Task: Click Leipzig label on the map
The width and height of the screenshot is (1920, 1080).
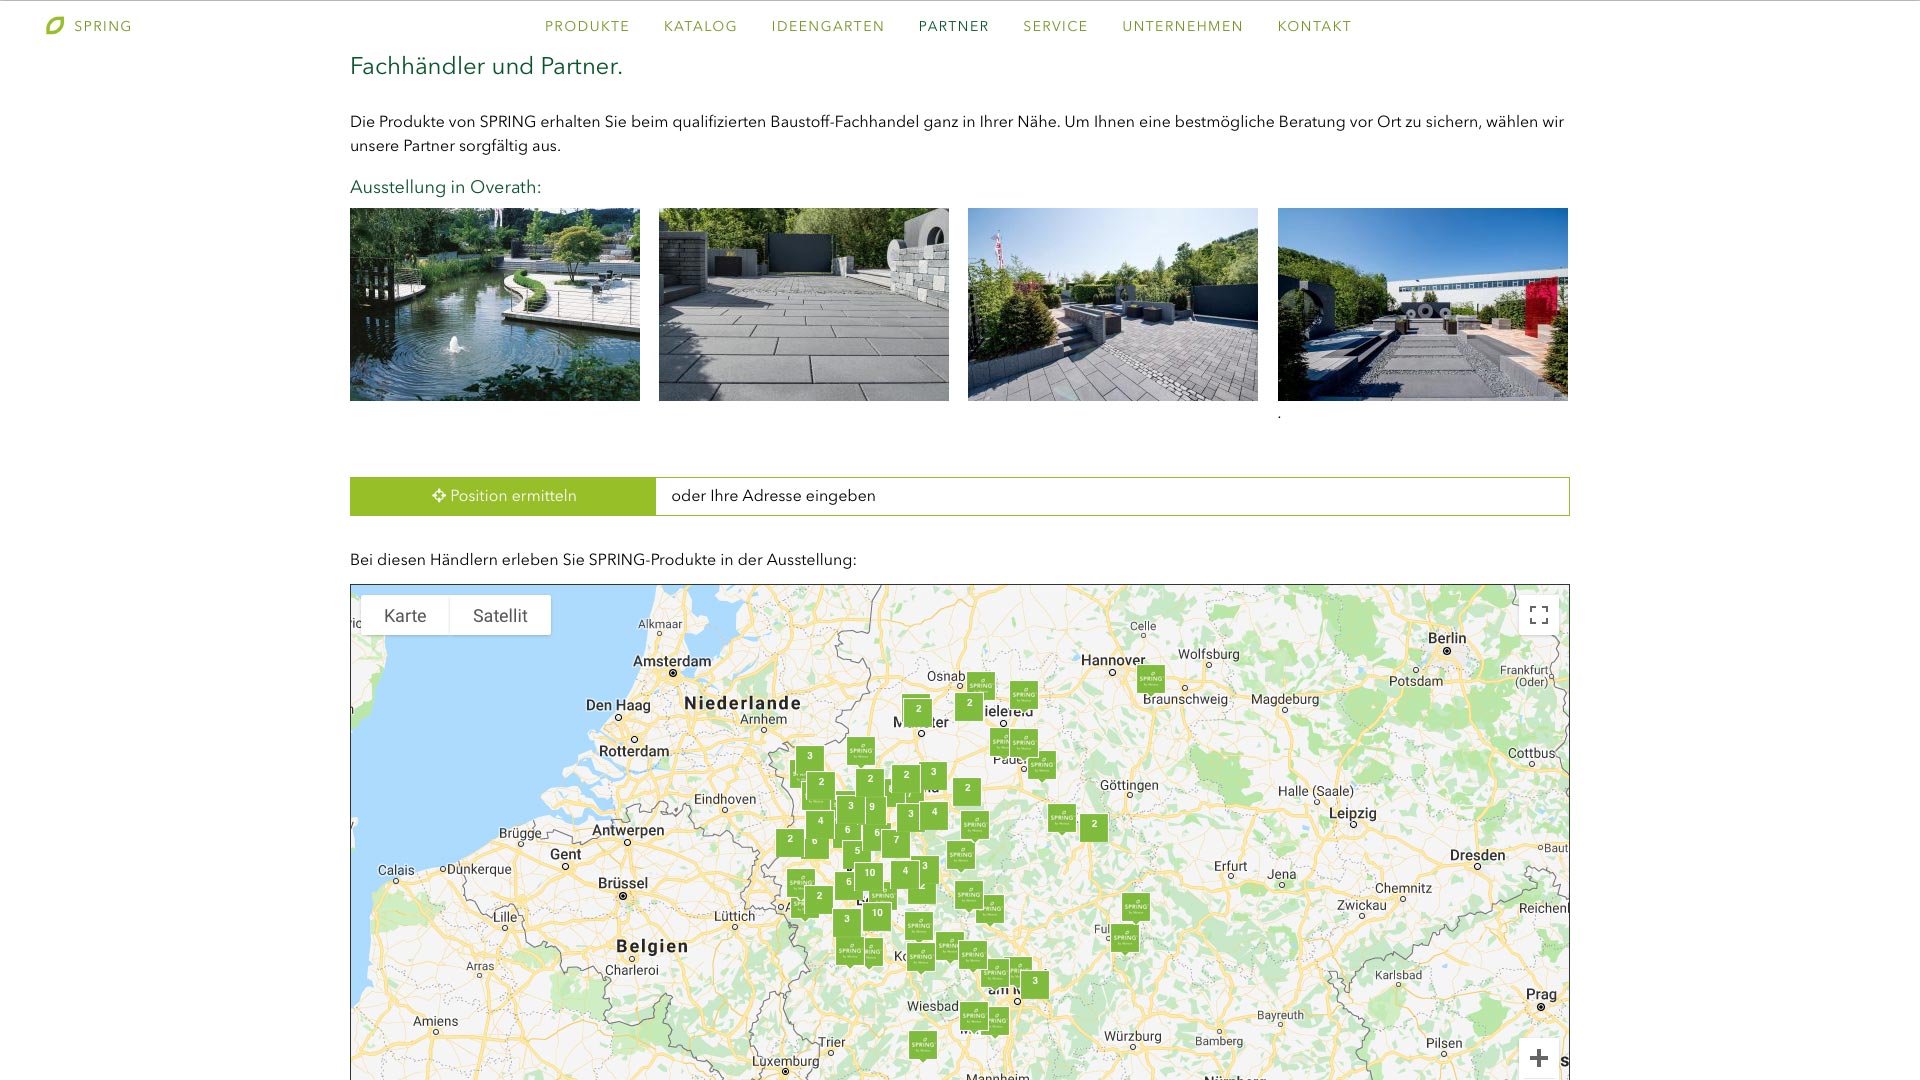Action: point(1352,813)
